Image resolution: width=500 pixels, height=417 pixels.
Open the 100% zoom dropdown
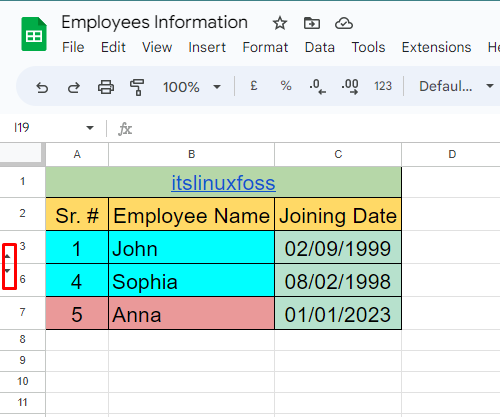(192, 87)
